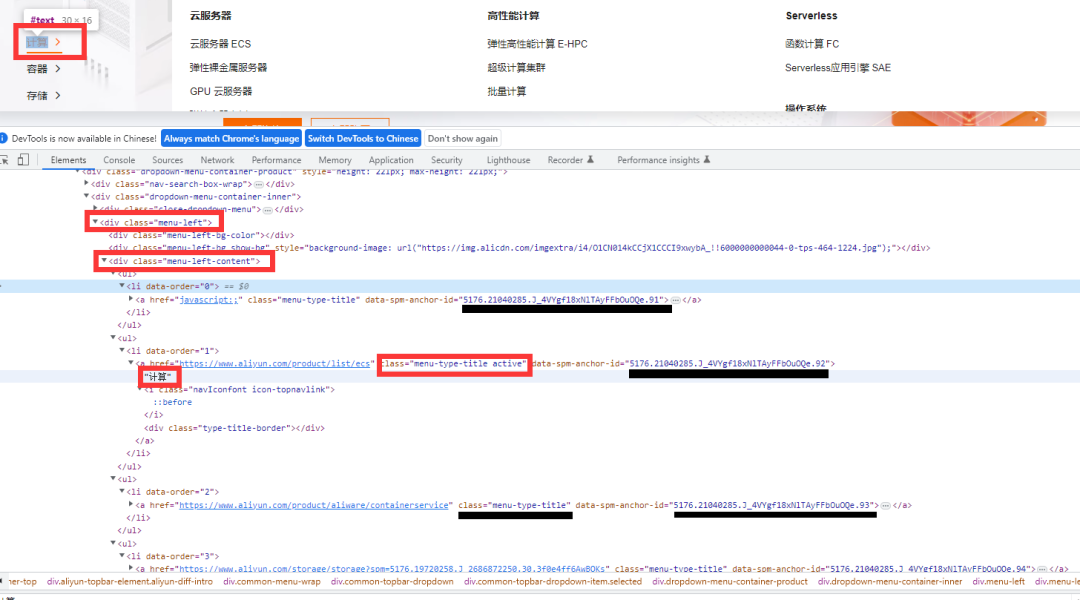The height and width of the screenshot is (600, 1080).
Task: Select the menu-left-bg-color div row
Action: pyautogui.click(x=201, y=235)
